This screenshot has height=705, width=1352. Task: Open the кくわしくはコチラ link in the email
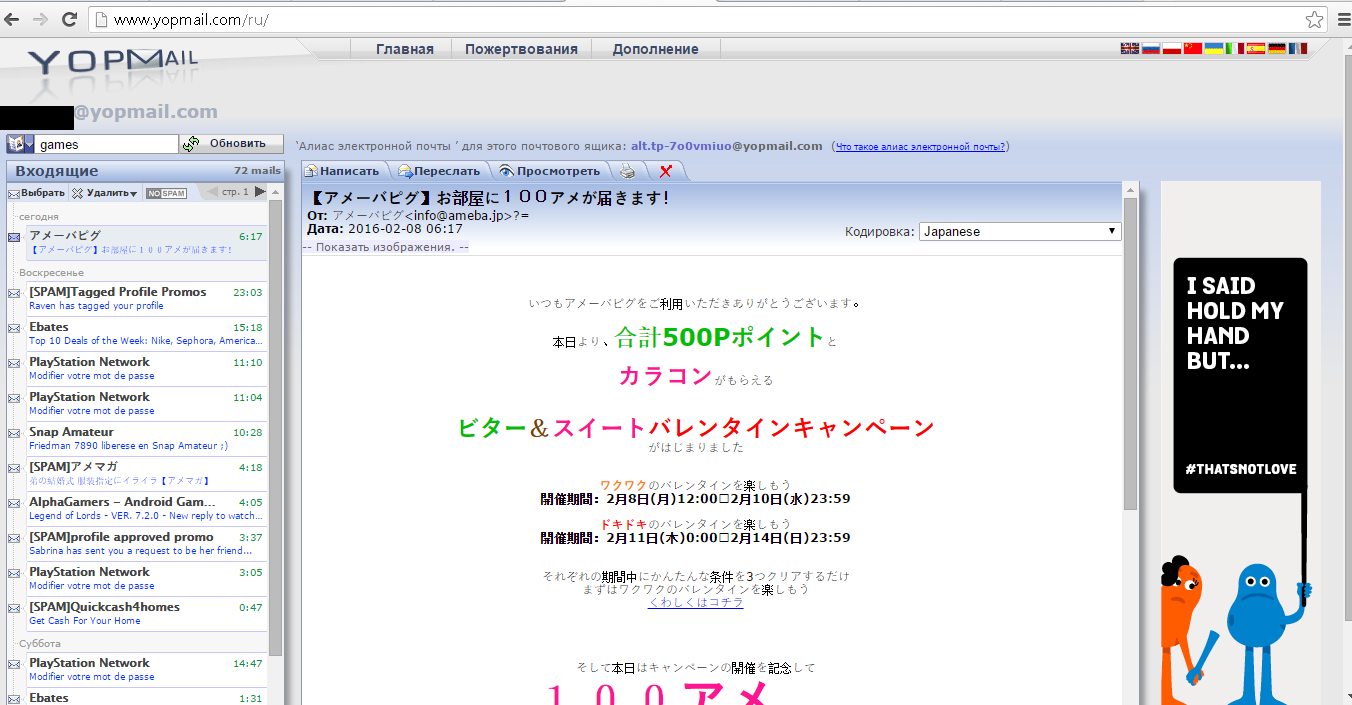tap(696, 602)
